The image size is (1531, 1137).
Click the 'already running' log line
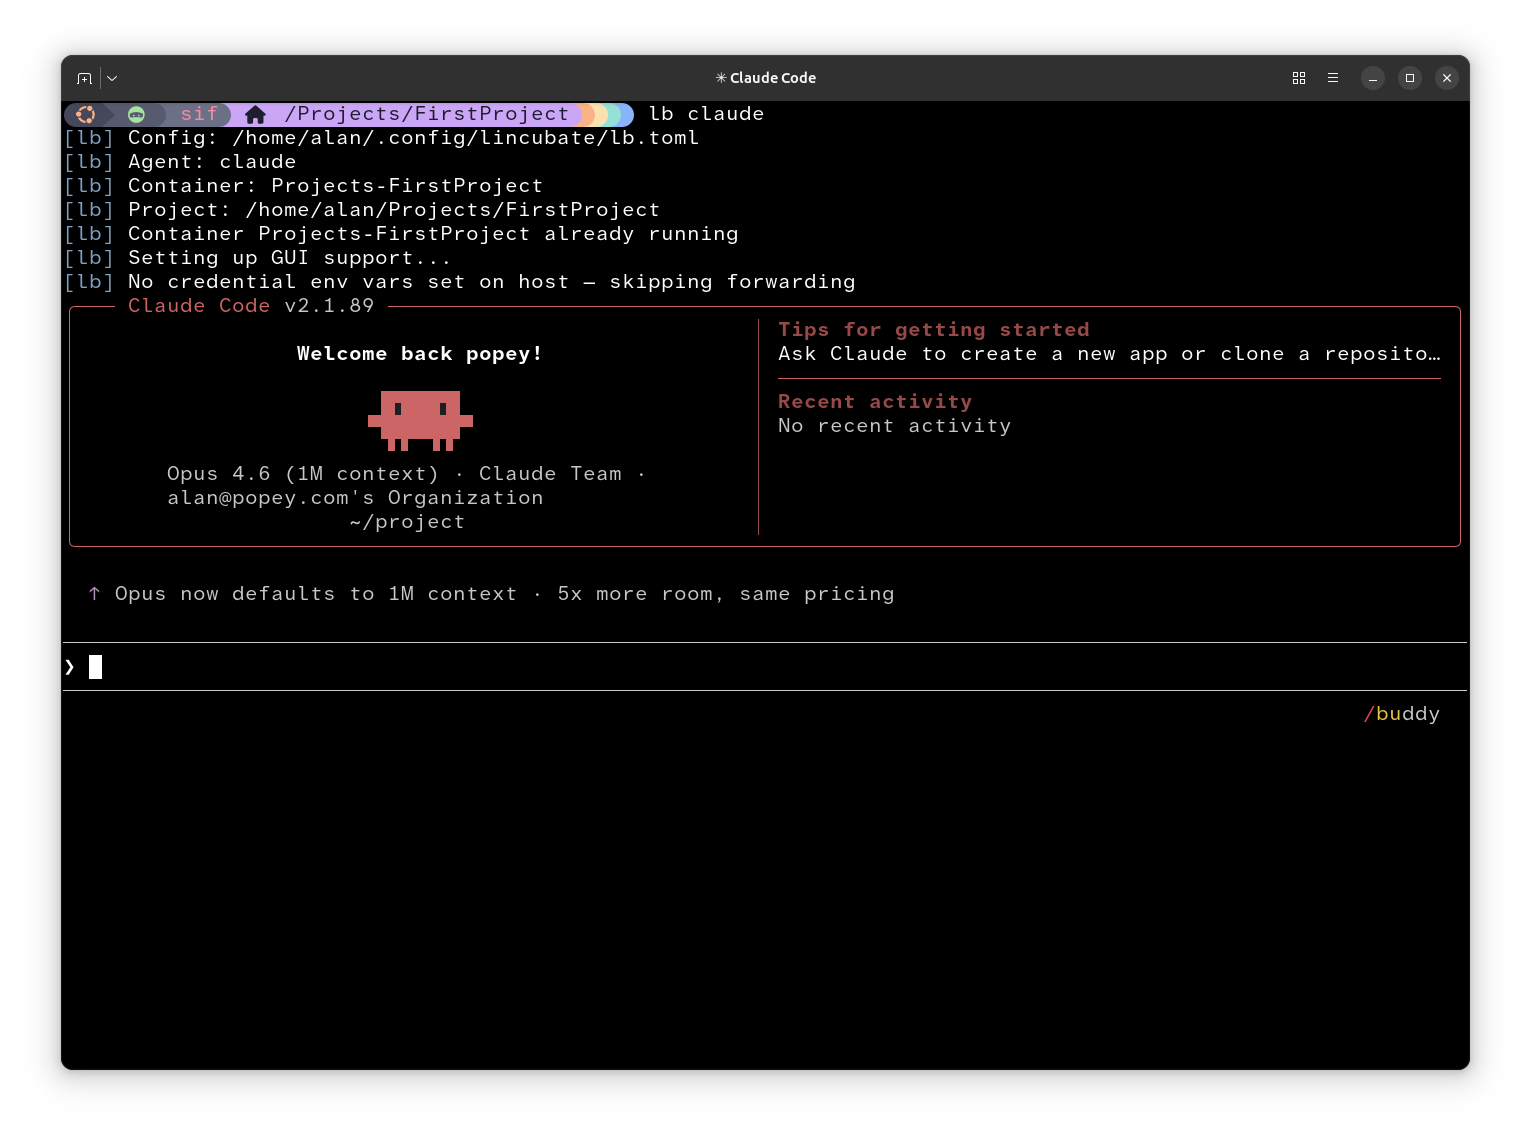(x=401, y=234)
